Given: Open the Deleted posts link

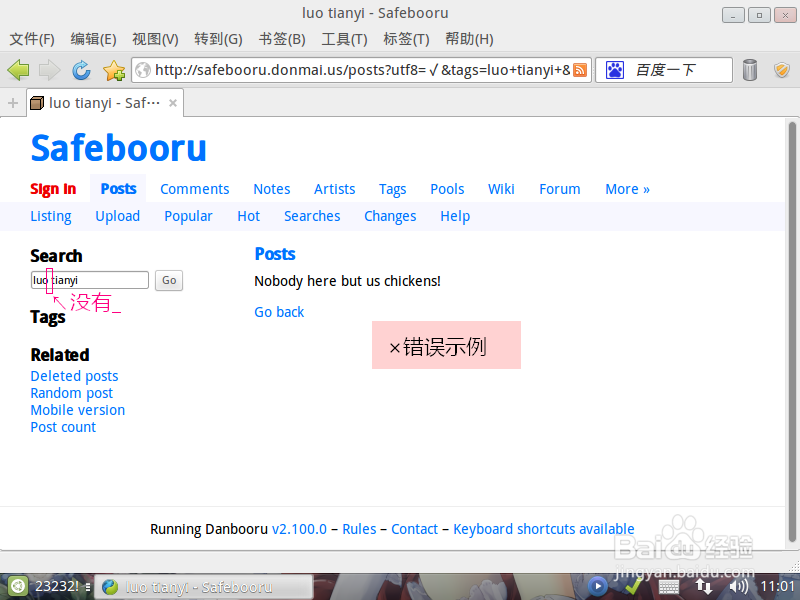Looking at the screenshot, I should click(x=74, y=377).
